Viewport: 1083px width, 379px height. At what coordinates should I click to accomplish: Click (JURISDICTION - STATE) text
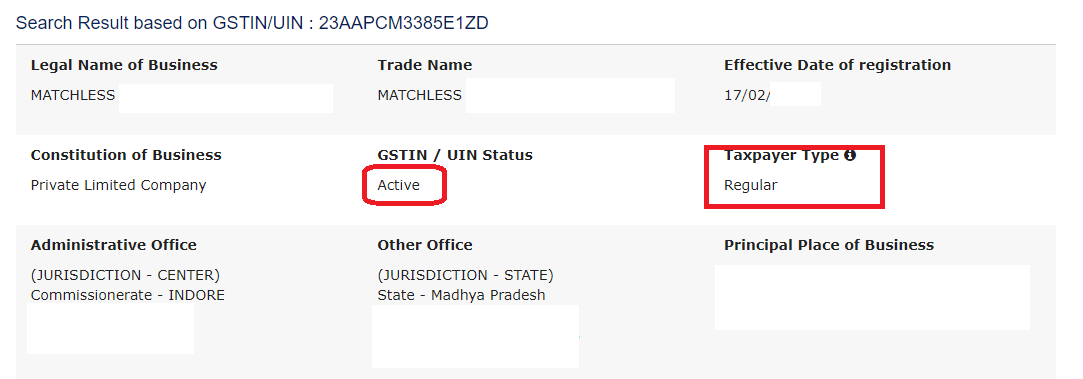click(x=466, y=275)
